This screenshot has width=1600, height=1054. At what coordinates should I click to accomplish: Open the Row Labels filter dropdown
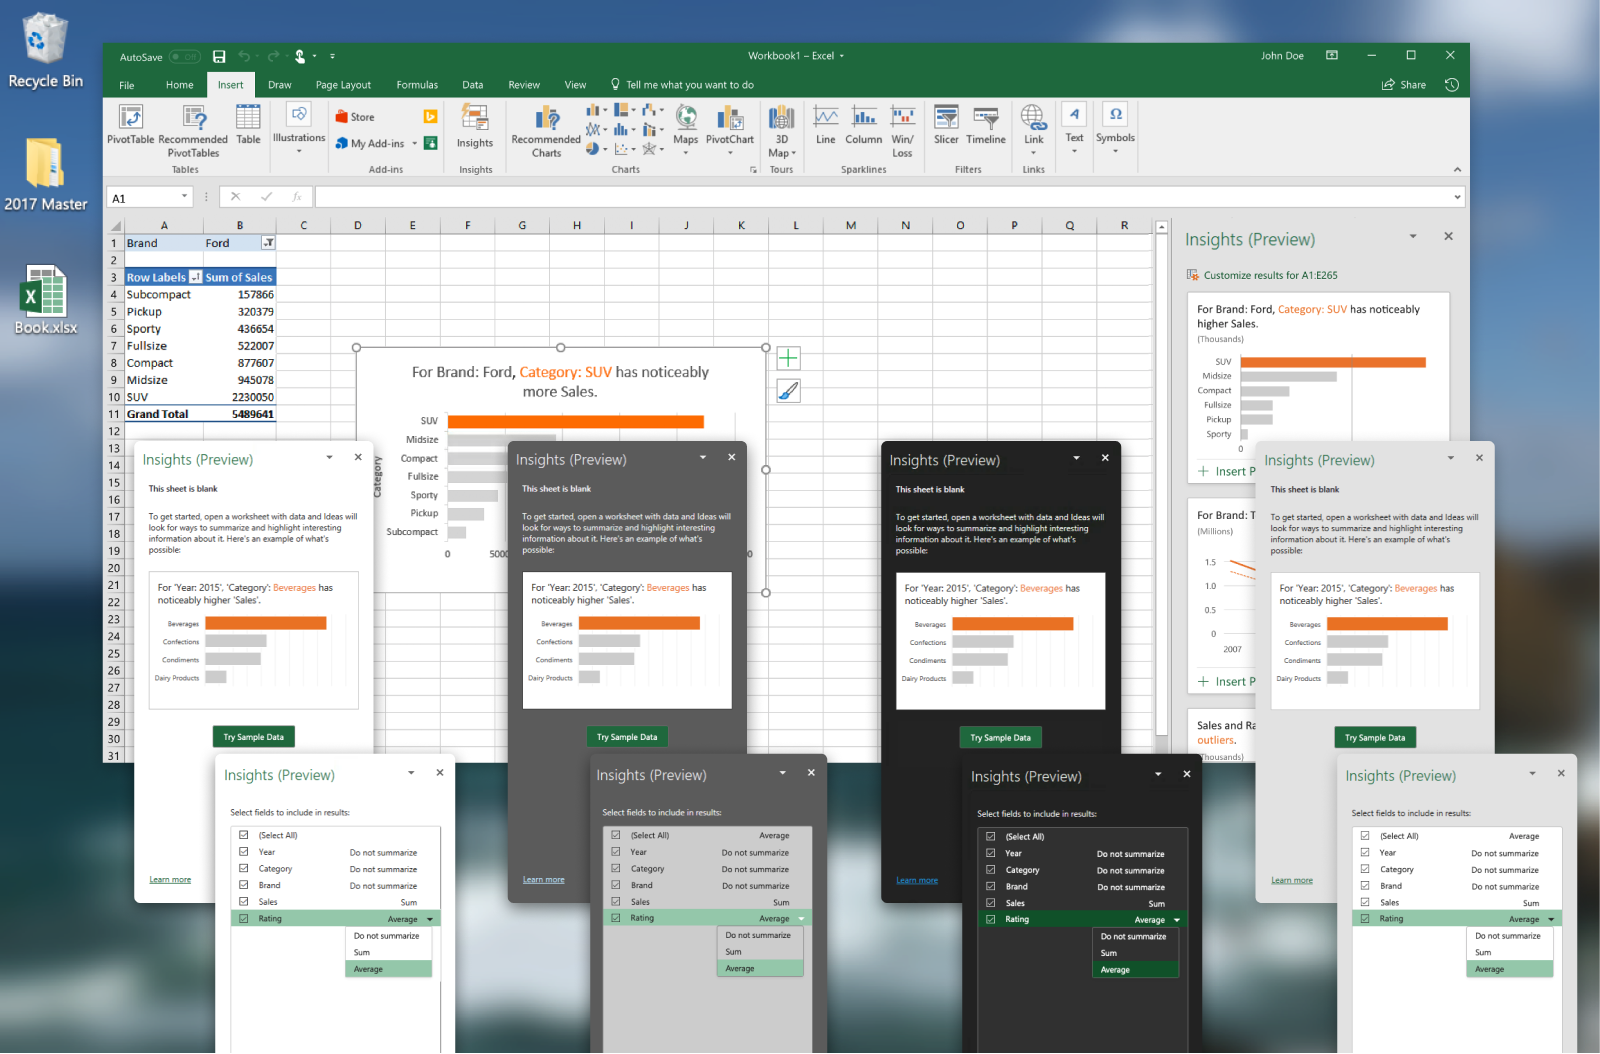(x=196, y=277)
